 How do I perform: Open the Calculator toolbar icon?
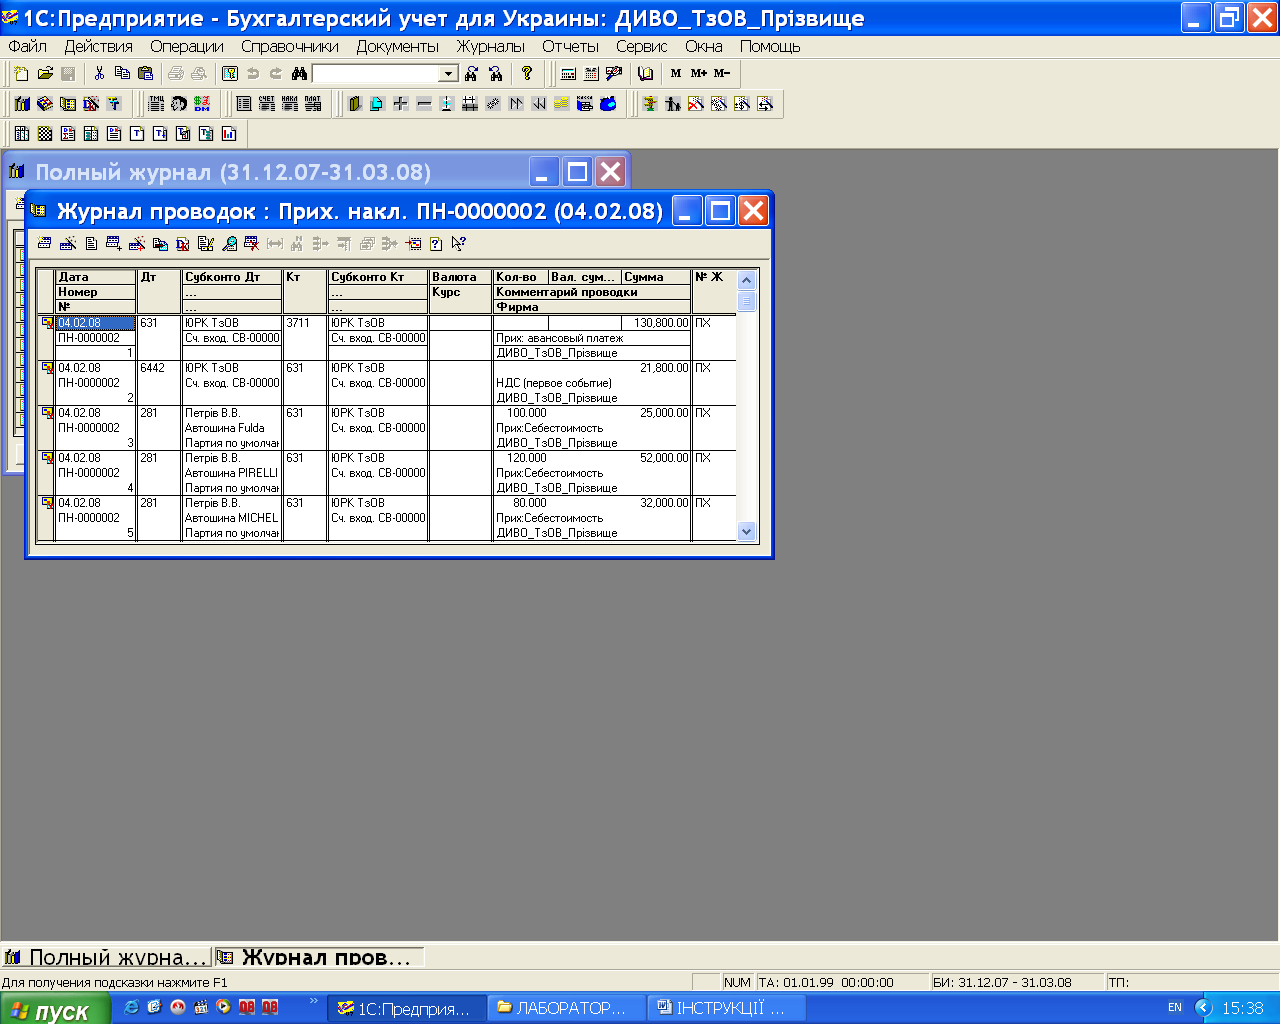(568, 73)
